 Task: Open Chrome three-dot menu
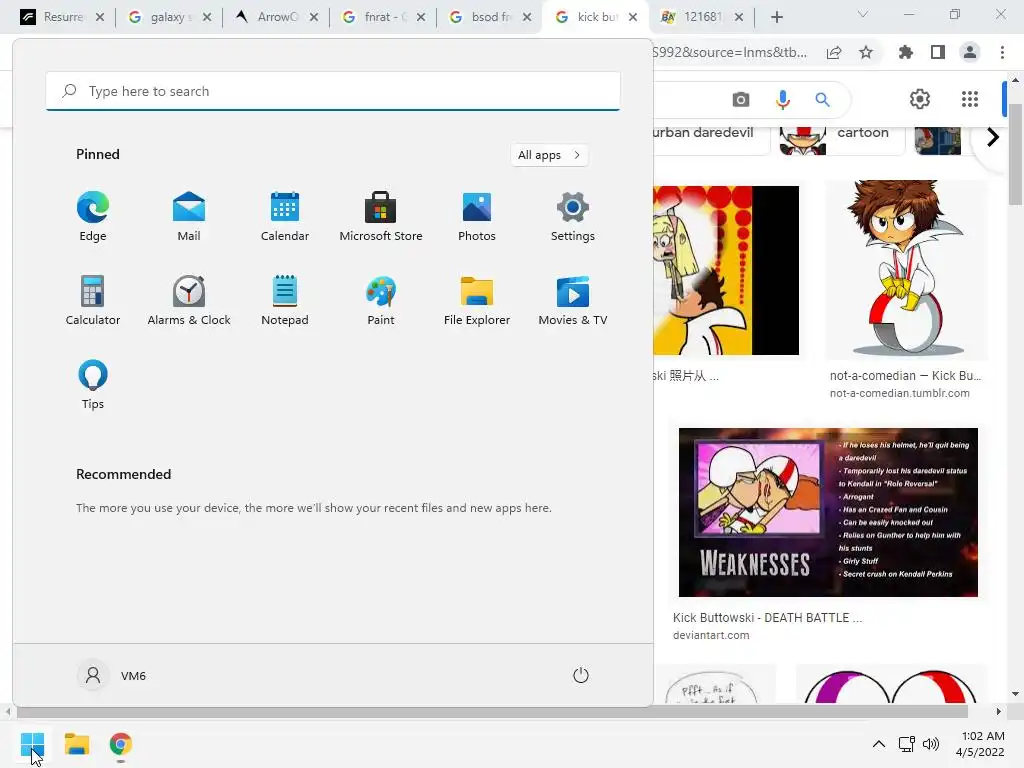coord(1002,53)
